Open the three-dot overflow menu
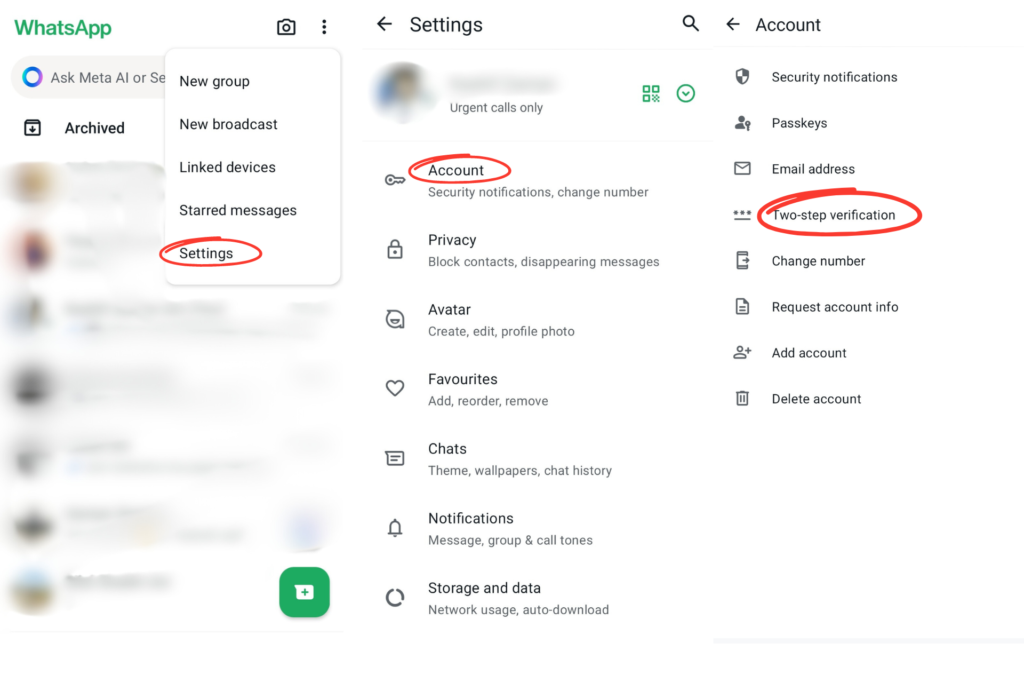The image size is (1024, 683). click(x=324, y=27)
